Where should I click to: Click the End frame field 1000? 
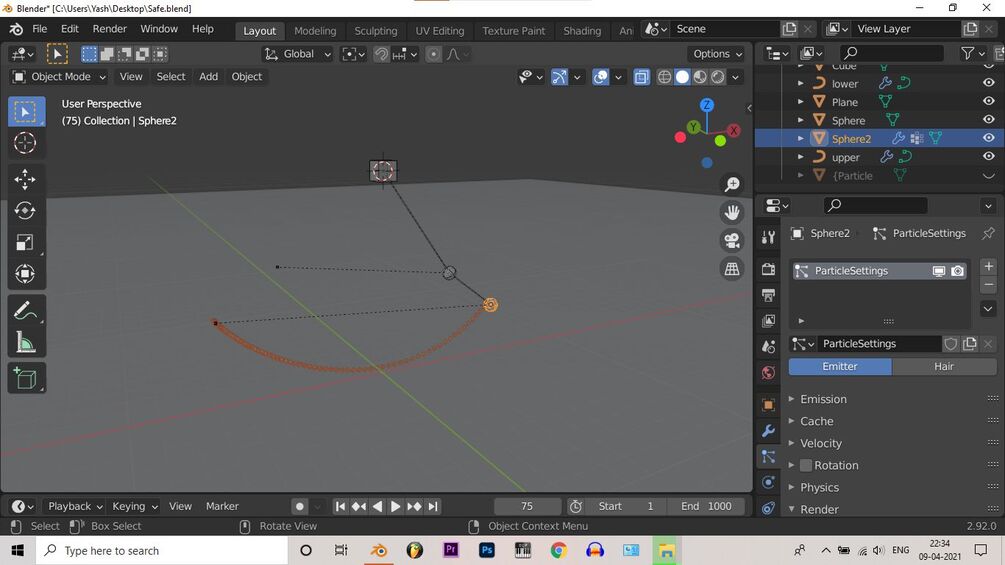(x=706, y=507)
